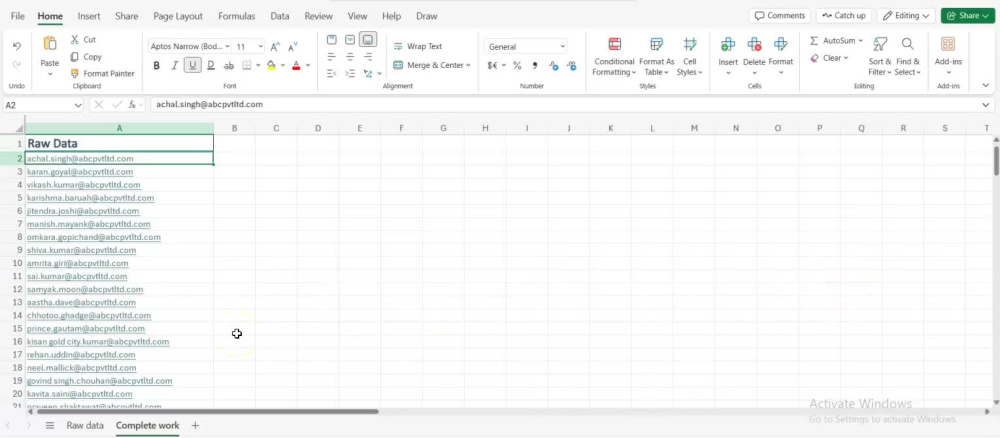Increase decimal places

pos(554,65)
